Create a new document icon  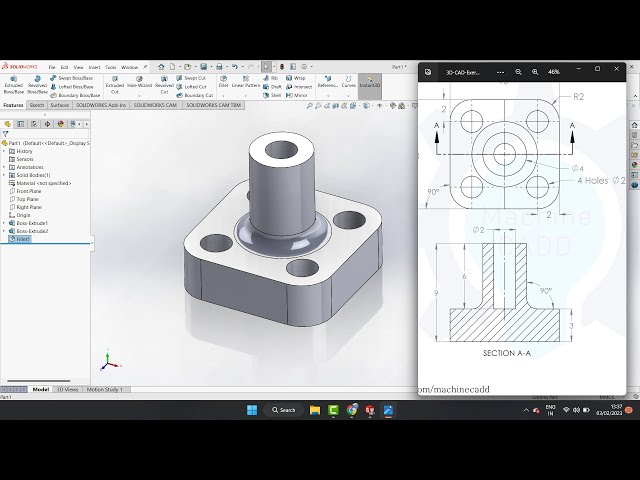pyautogui.click(x=173, y=67)
